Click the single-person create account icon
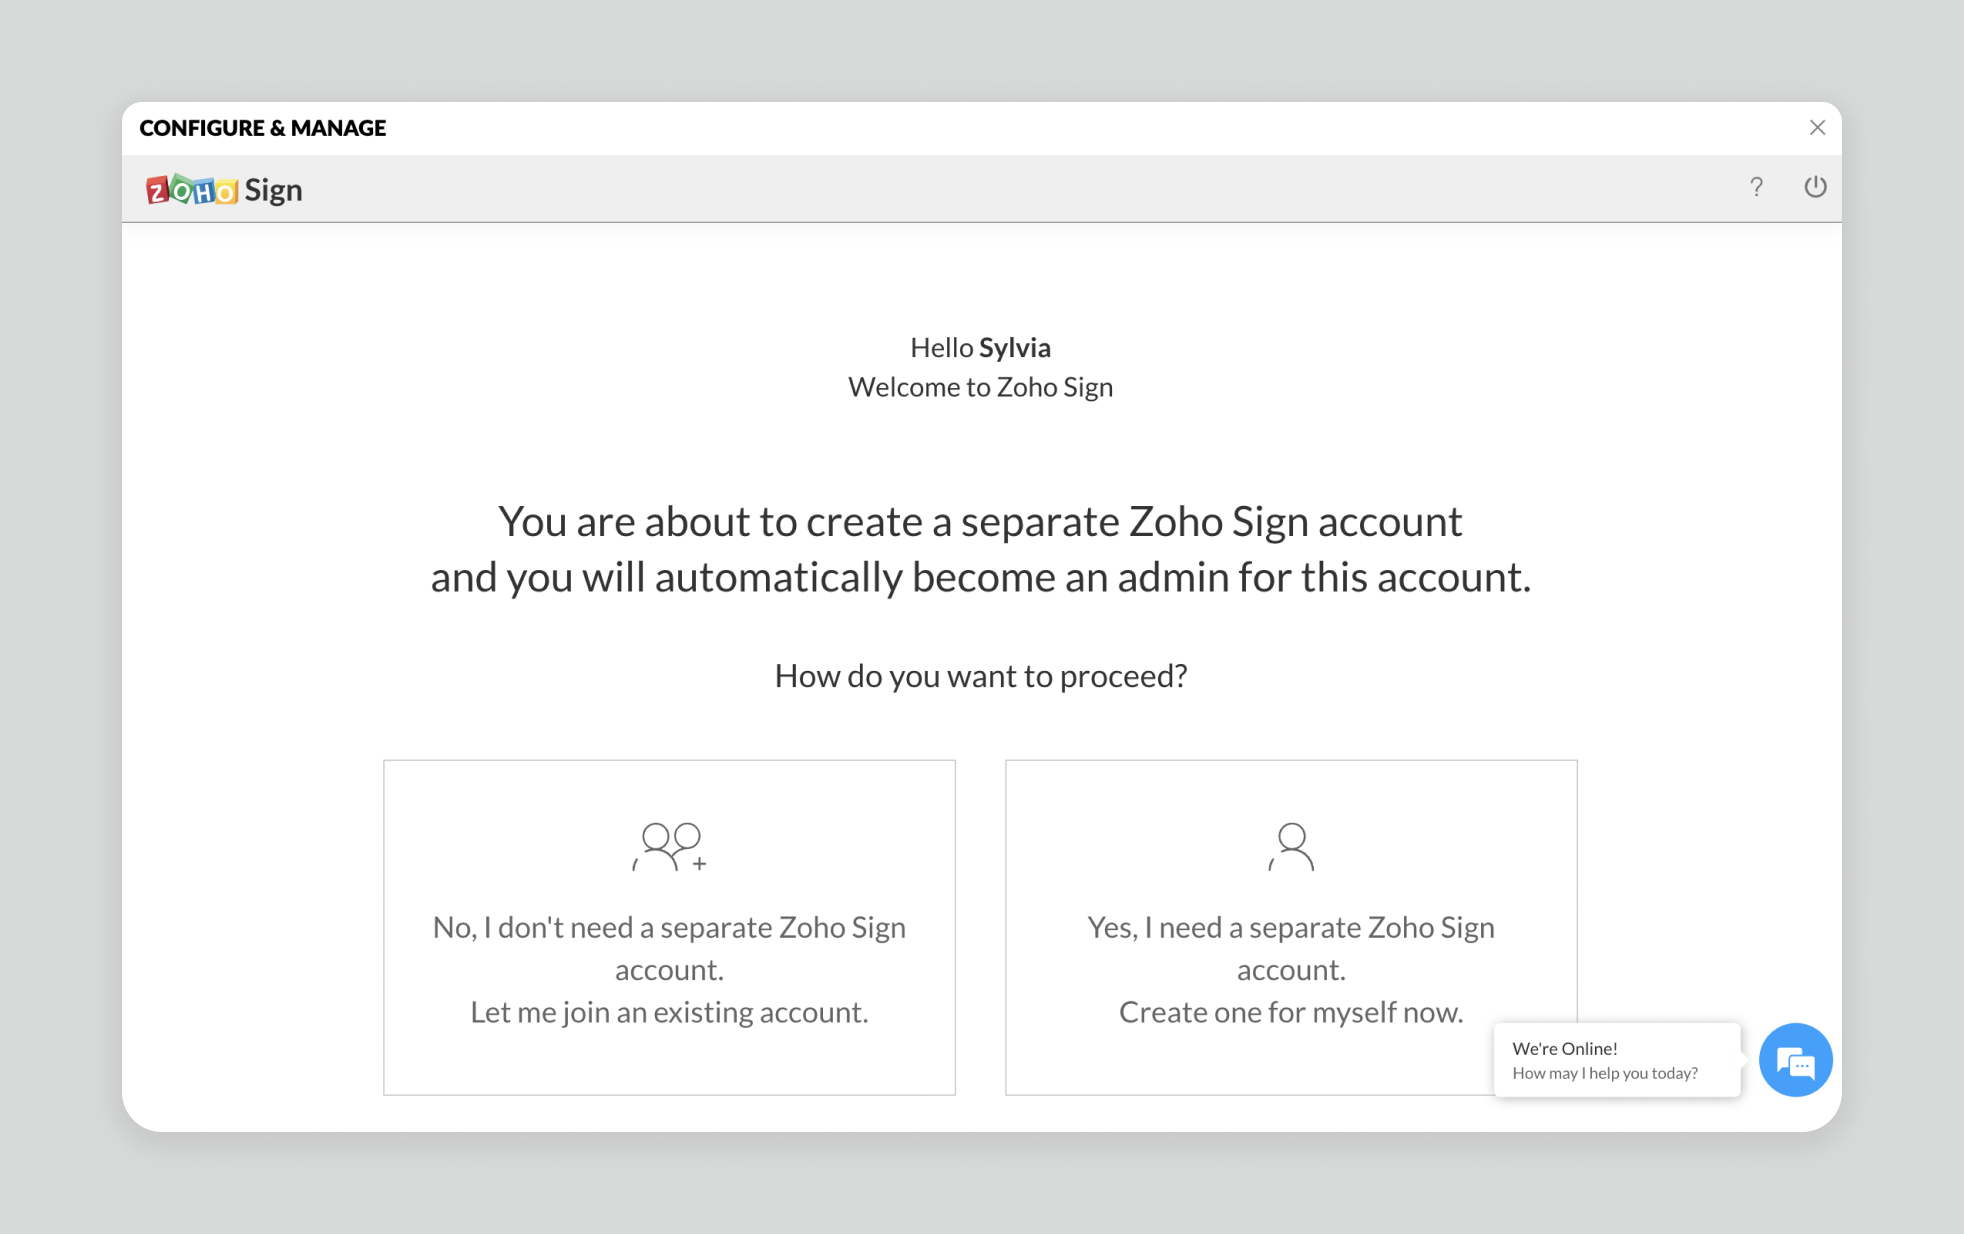Viewport: 1964px width, 1234px height. coord(1291,847)
